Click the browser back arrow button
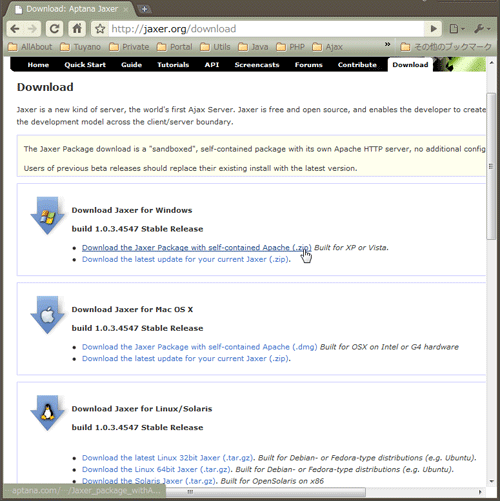 [x=15, y=29]
